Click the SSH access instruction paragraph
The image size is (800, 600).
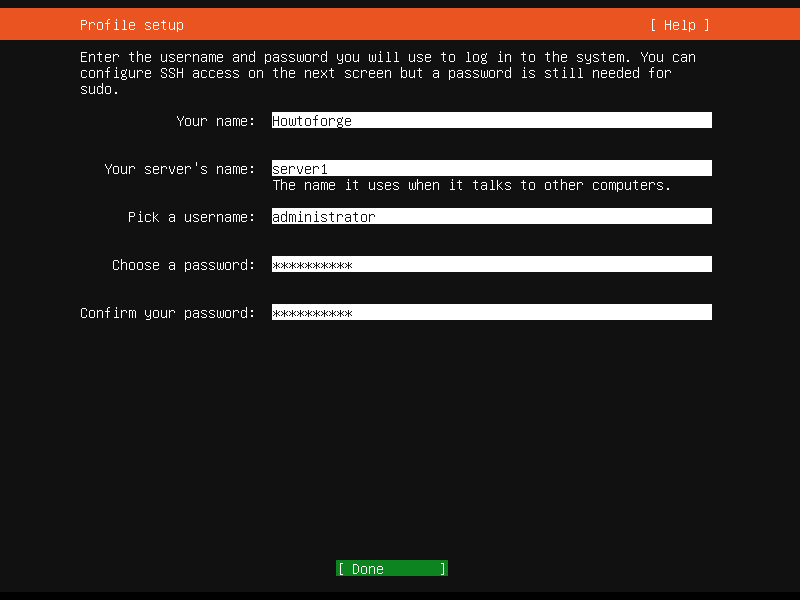(388, 73)
